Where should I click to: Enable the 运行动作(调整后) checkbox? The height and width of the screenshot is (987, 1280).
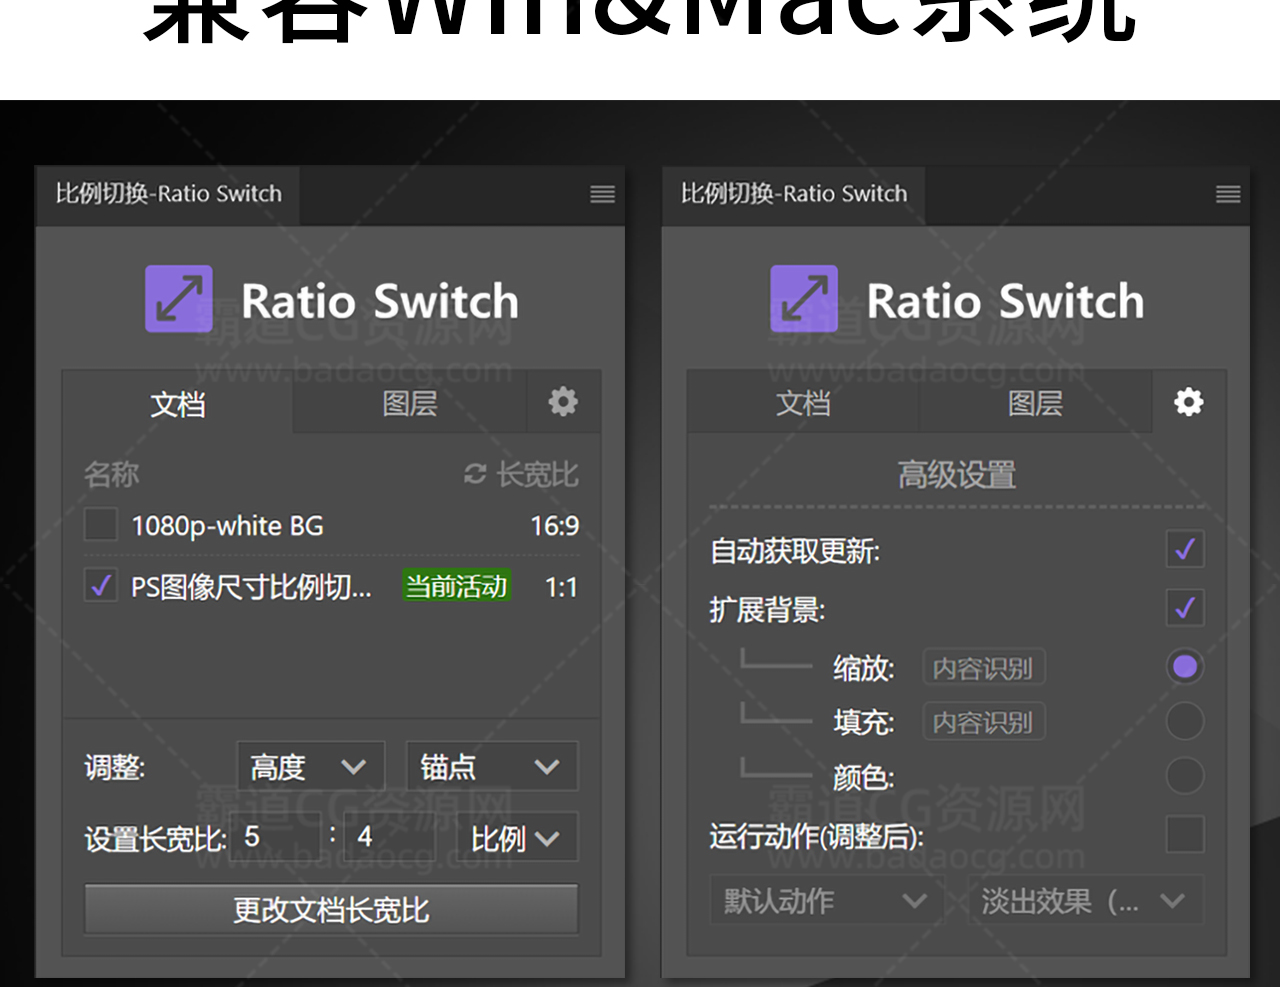point(1185,834)
